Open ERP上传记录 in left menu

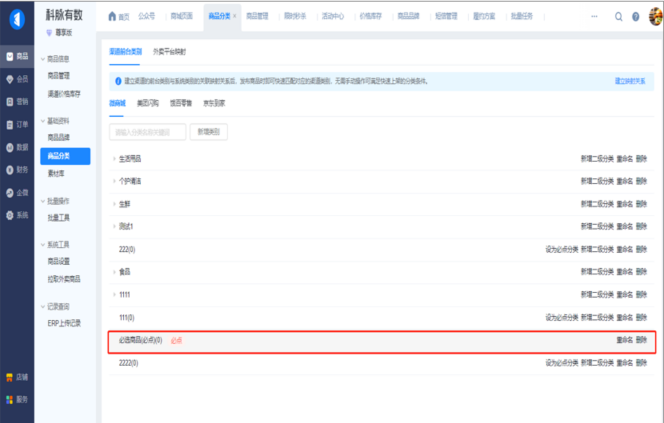(64, 323)
